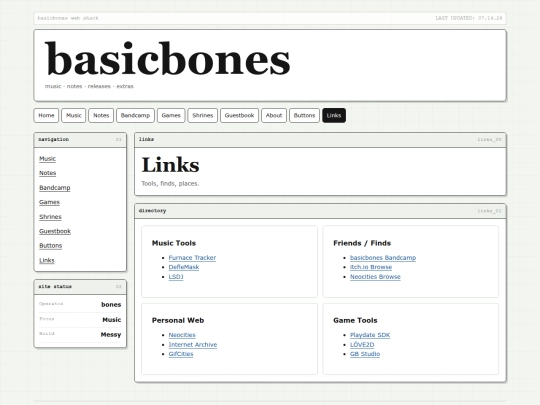The width and height of the screenshot is (540, 405).
Task: Open Guestbook link in navigation sidebar
Action: tap(55, 231)
